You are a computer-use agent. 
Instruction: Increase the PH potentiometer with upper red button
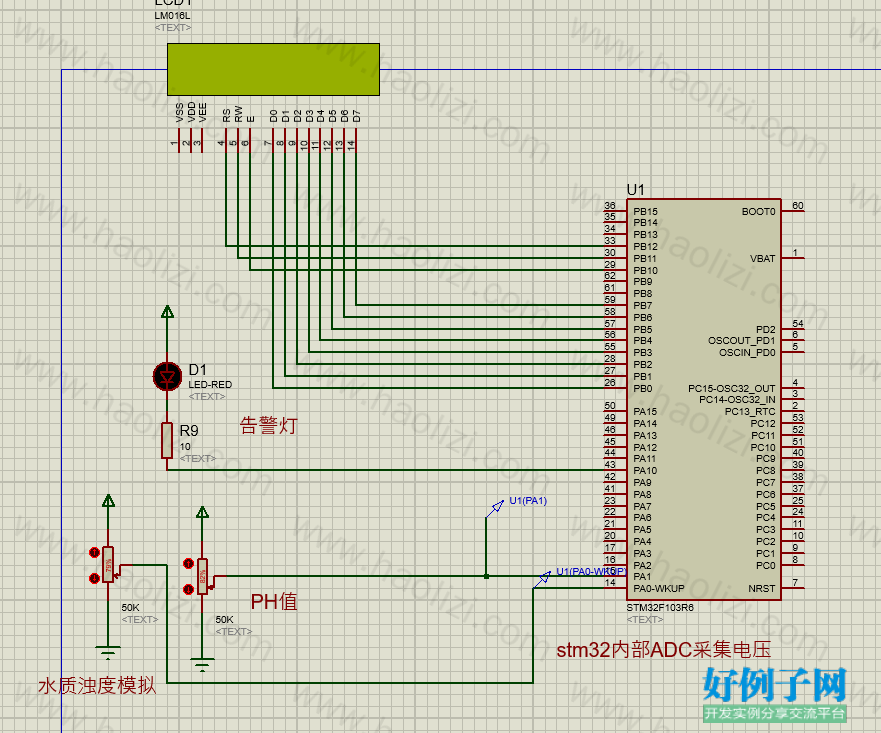189,563
